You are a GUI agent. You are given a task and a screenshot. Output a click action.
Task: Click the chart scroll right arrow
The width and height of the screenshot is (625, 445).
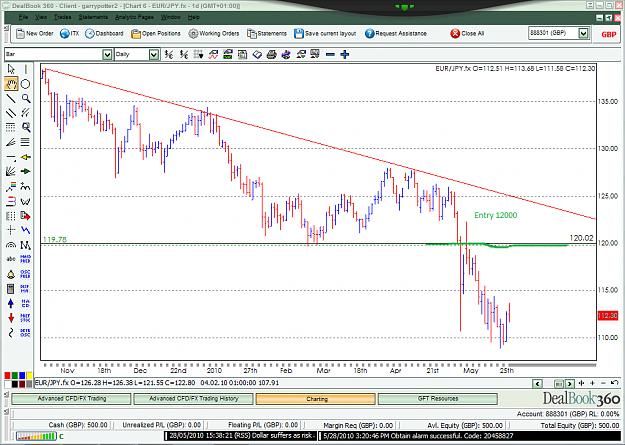[x=570, y=384]
